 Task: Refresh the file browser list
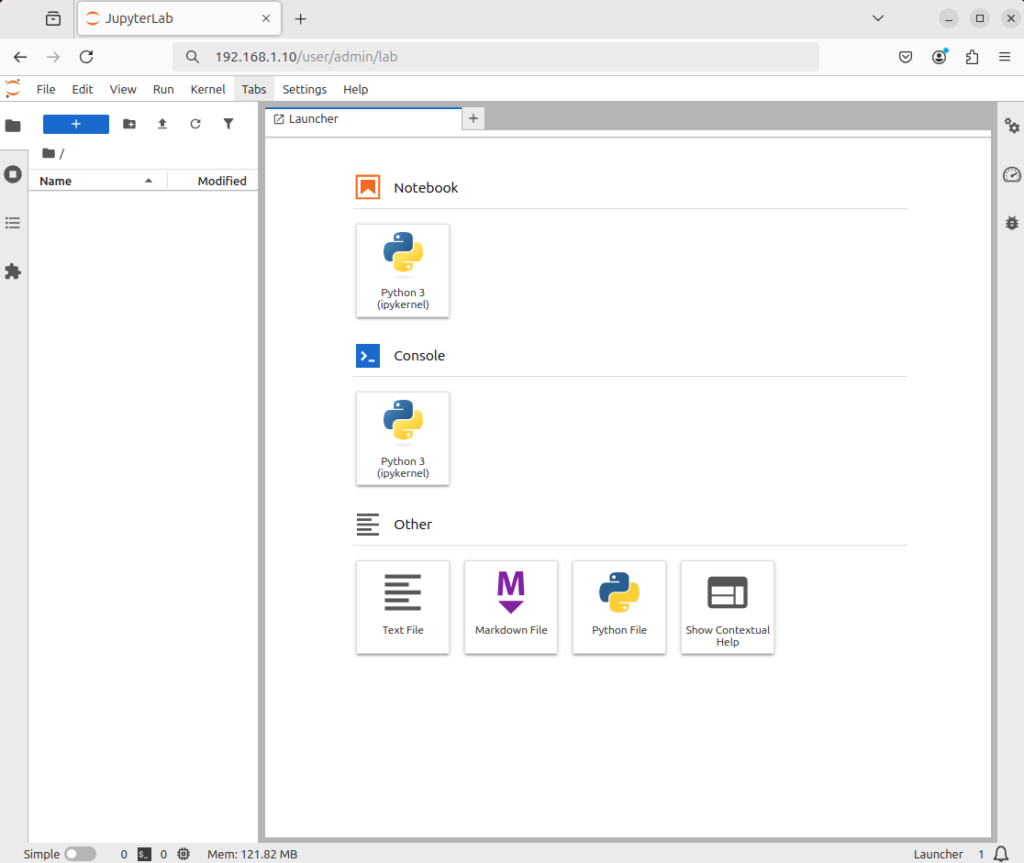[x=195, y=124]
